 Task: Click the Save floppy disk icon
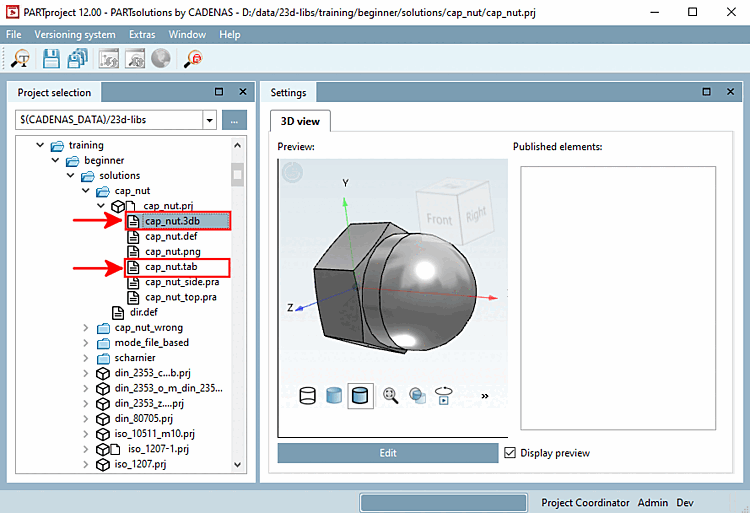point(51,59)
